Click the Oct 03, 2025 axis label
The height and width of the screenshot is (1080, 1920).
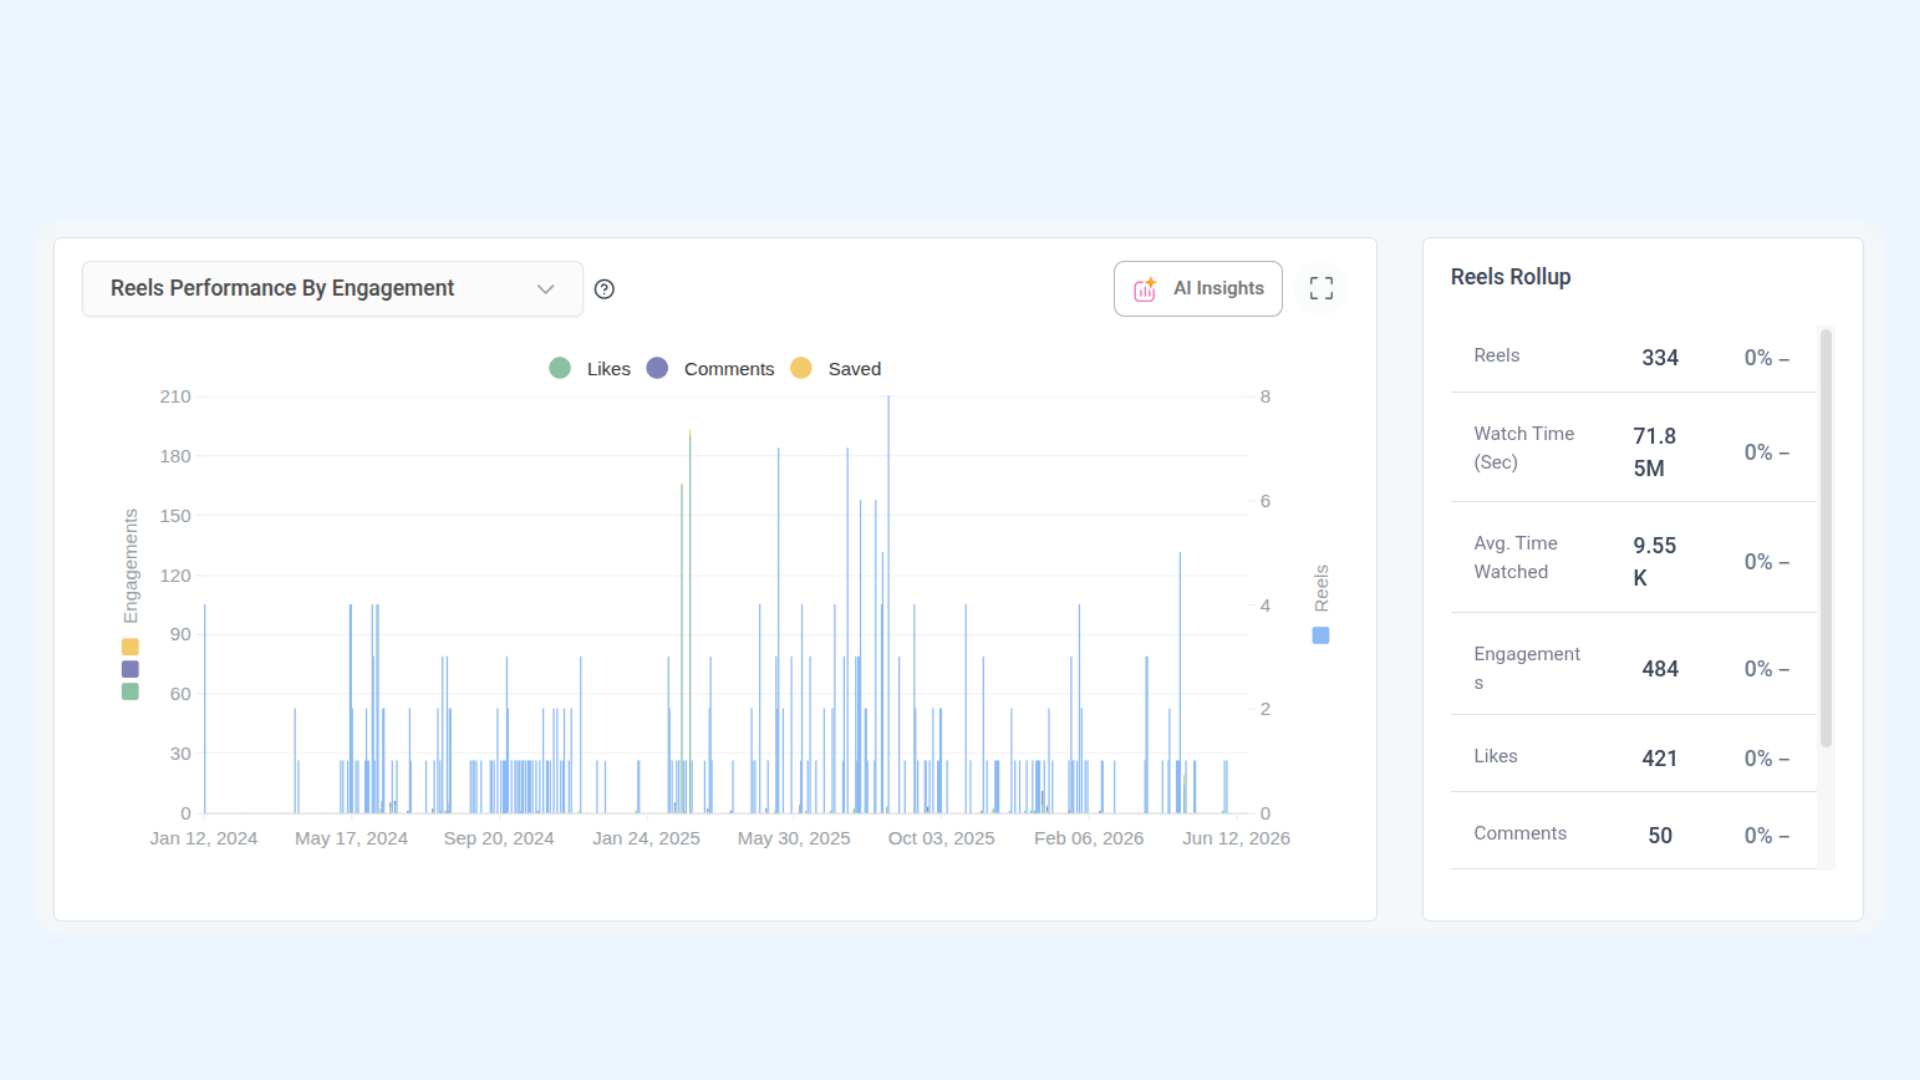pyautogui.click(x=941, y=839)
